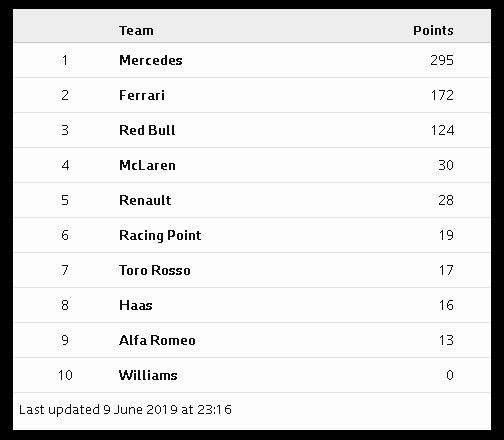Click the McLaren team name

(147, 165)
